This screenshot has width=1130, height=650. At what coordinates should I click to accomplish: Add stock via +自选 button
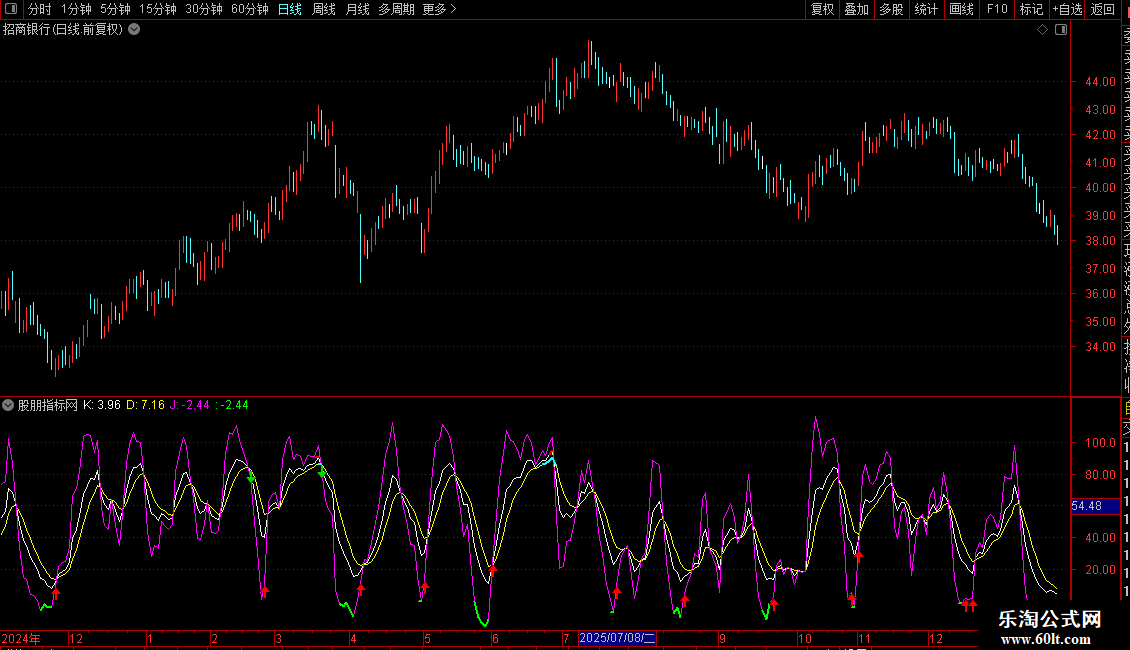tap(1066, 9)
